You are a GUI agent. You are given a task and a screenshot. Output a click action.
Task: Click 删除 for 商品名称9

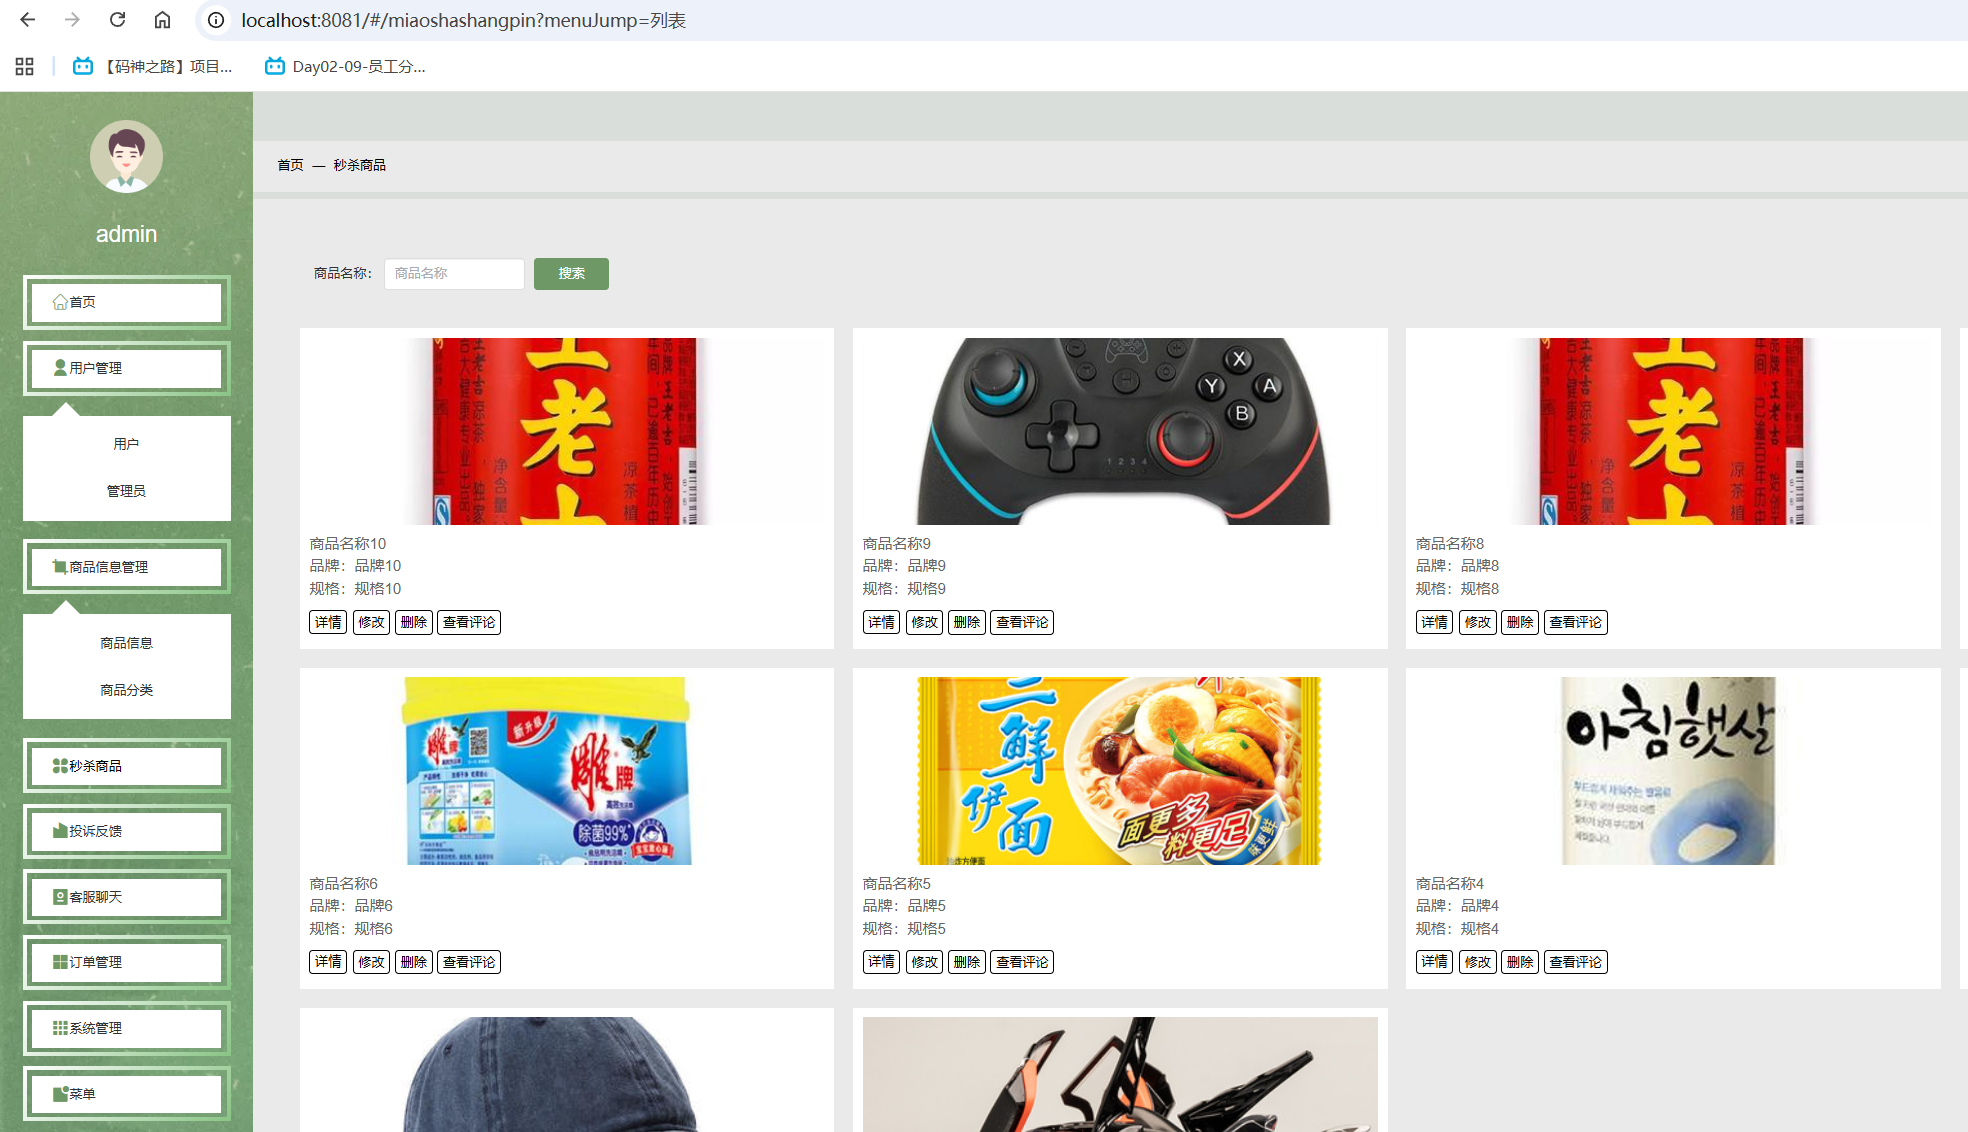966,622
